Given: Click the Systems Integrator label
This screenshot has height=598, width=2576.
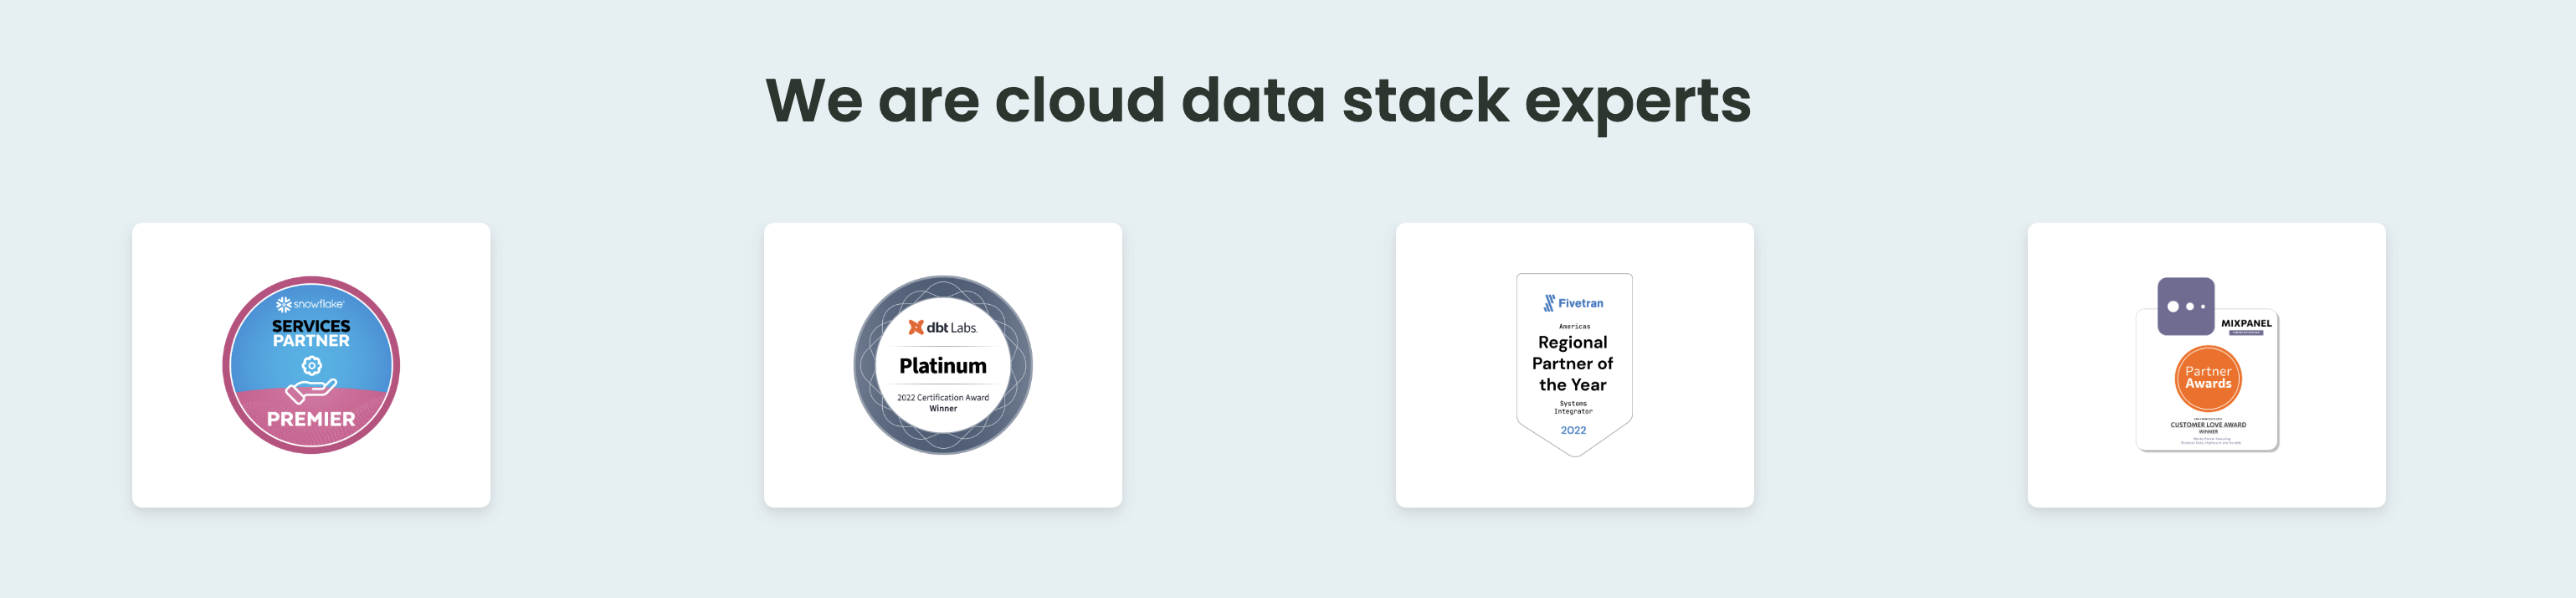Looking at the screenshot, I should (1573, 407).
